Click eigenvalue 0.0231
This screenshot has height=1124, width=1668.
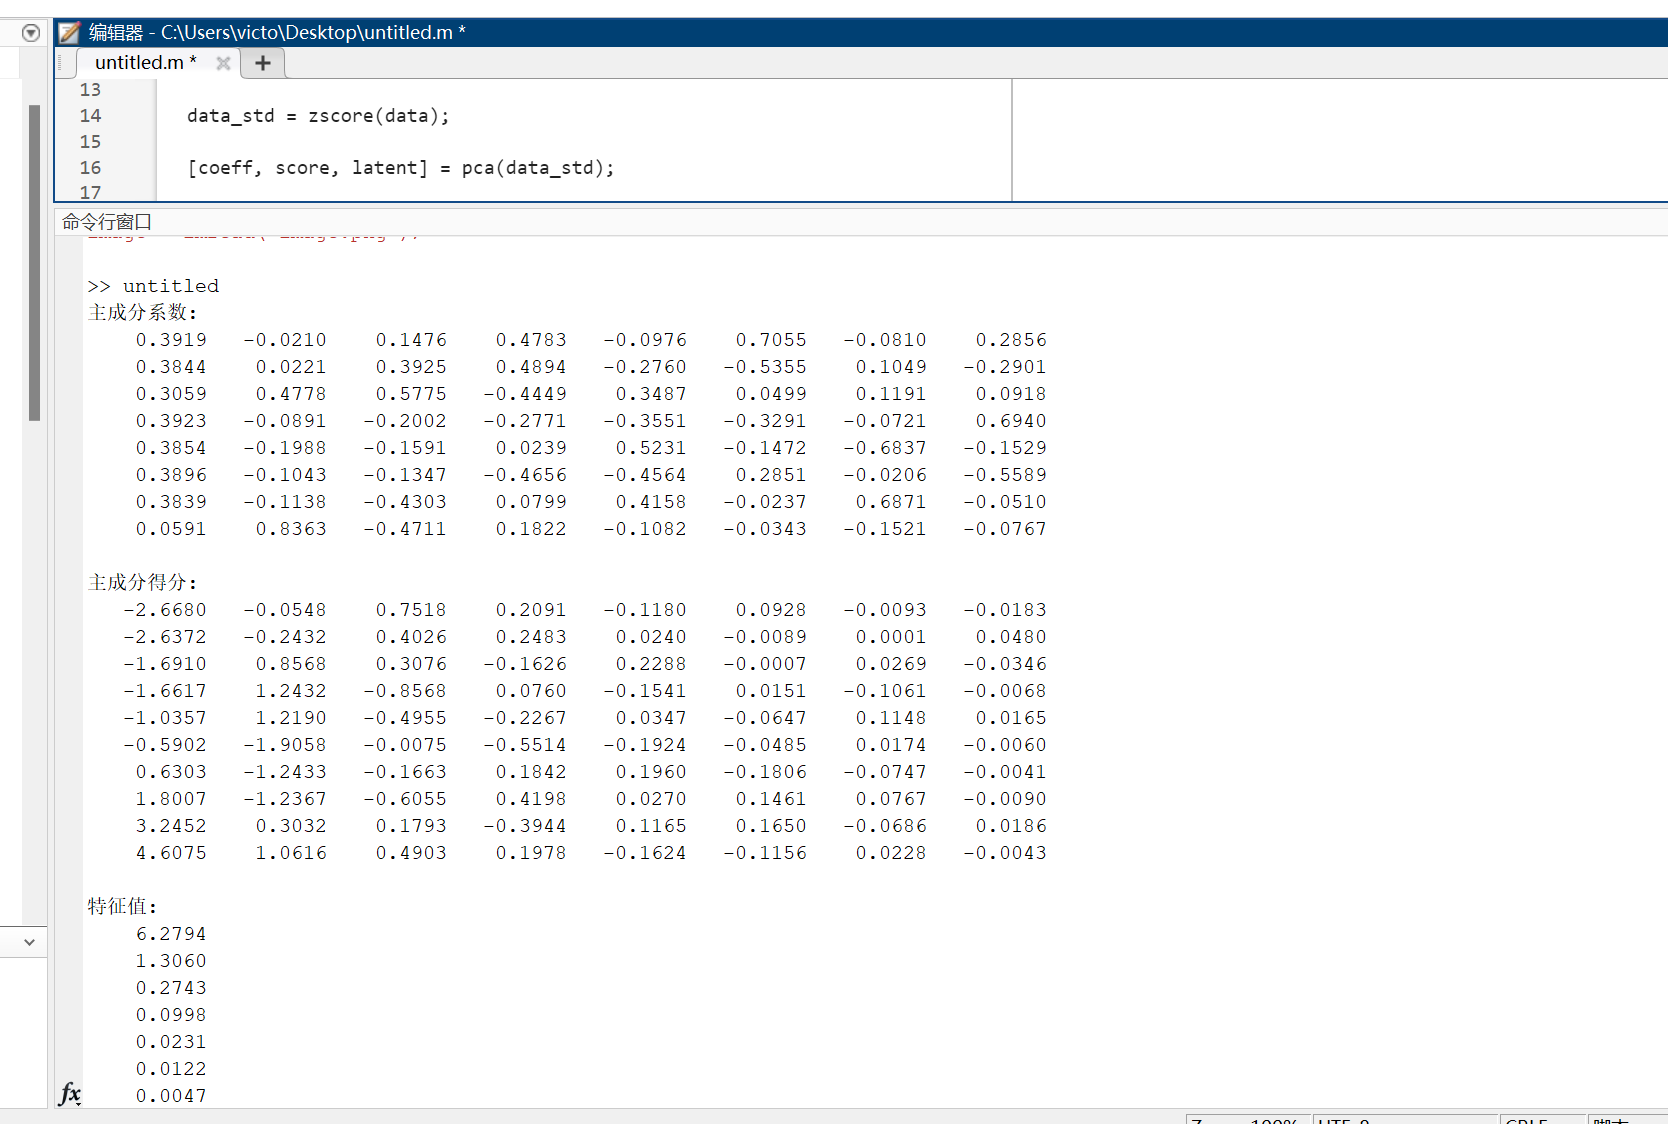pyautogui.click(x=171, y=1042)
